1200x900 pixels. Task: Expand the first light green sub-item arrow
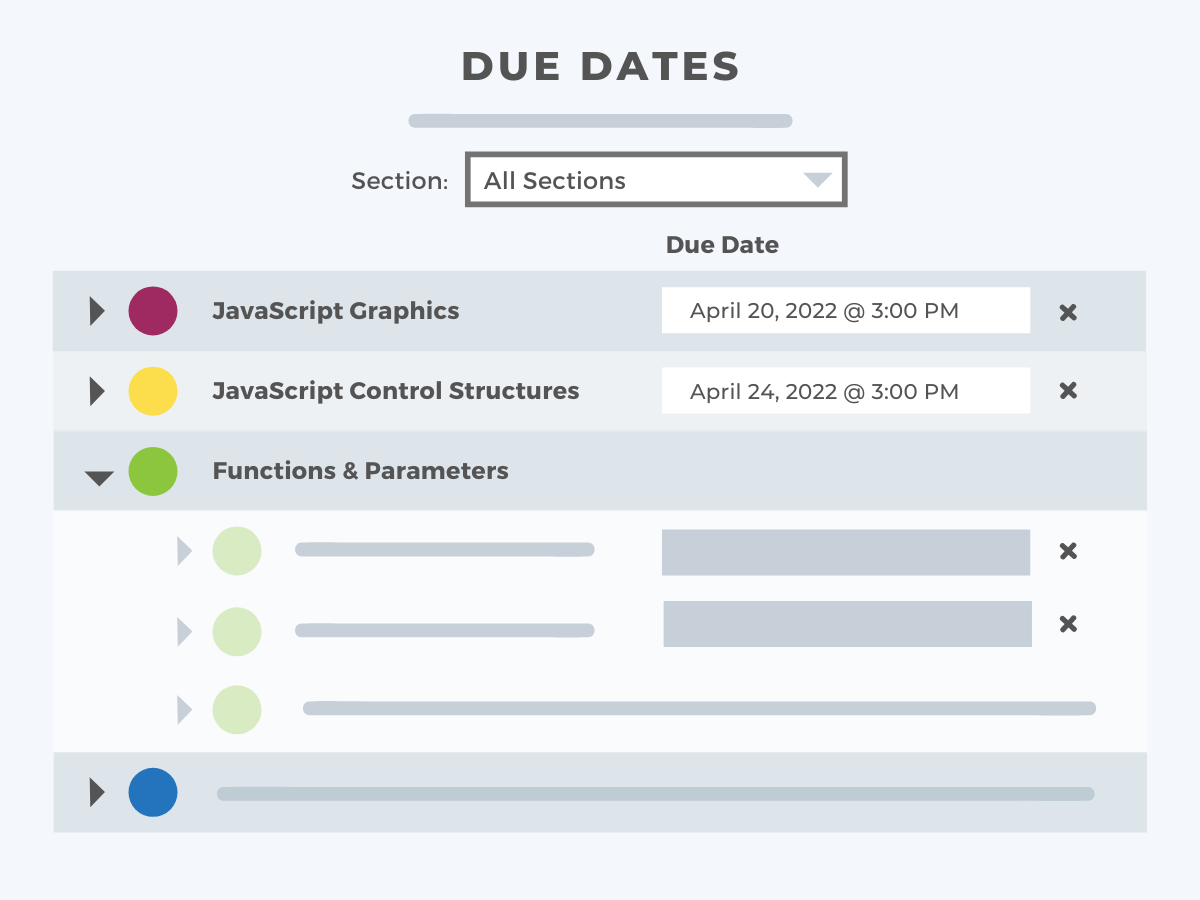click(184, 551)
